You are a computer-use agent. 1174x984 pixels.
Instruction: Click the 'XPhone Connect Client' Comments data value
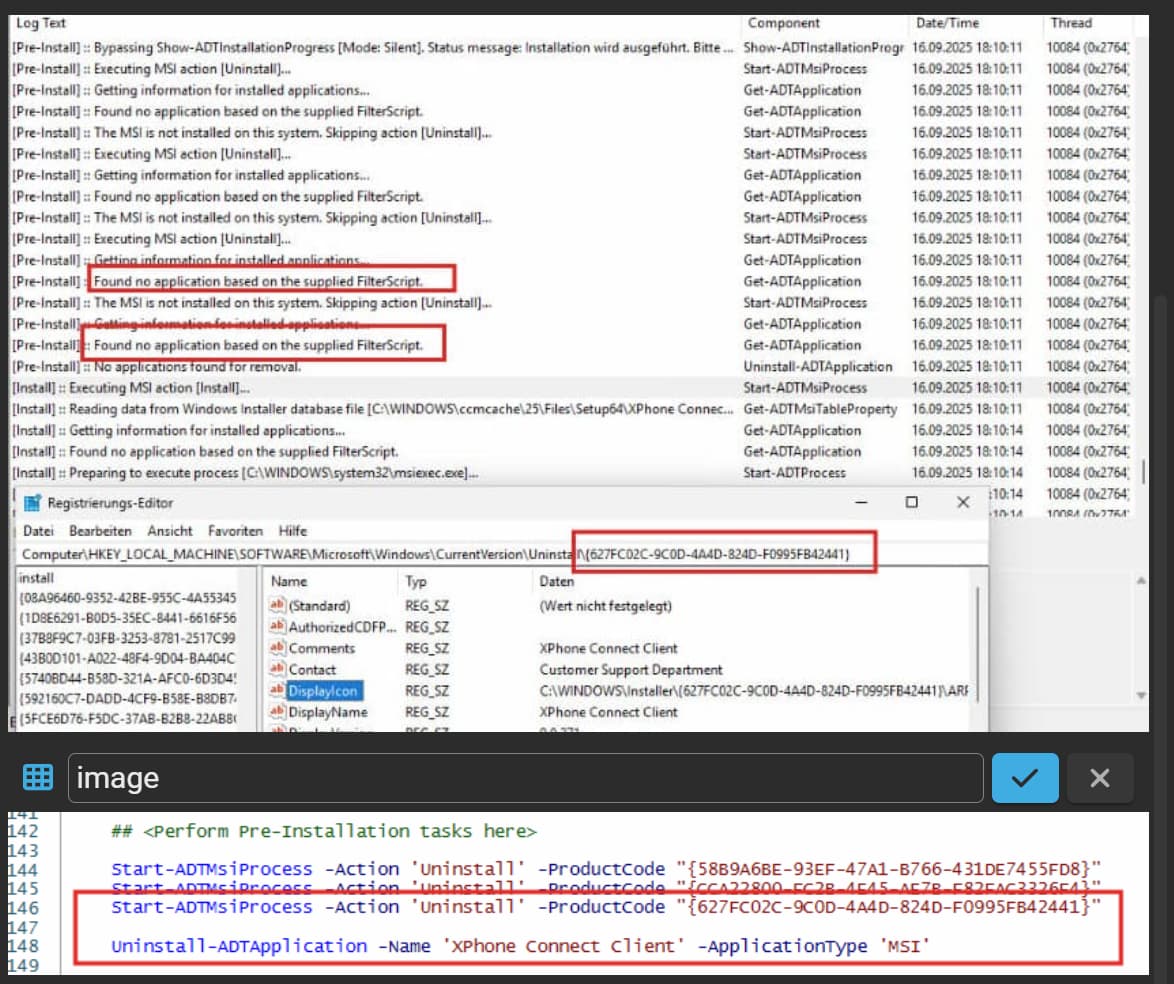point(608,649)
